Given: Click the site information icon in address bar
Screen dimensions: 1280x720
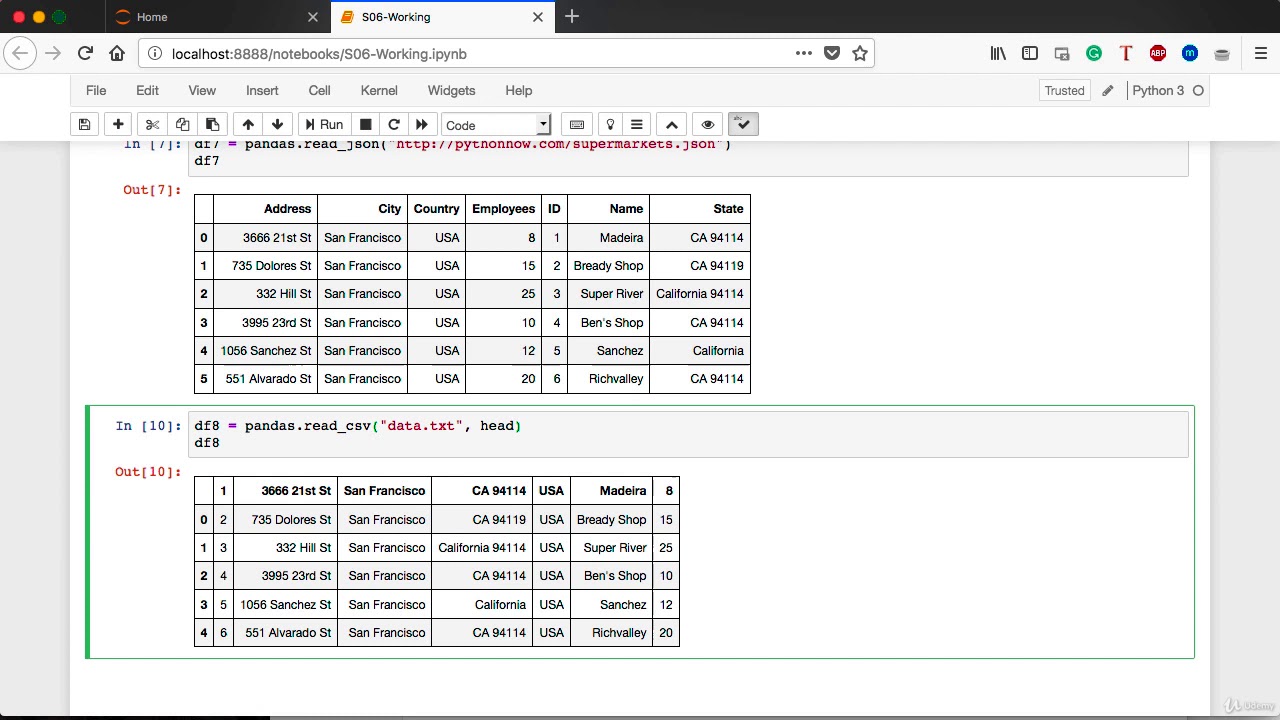Looking at the screenshot, I should tap(153, 54).
